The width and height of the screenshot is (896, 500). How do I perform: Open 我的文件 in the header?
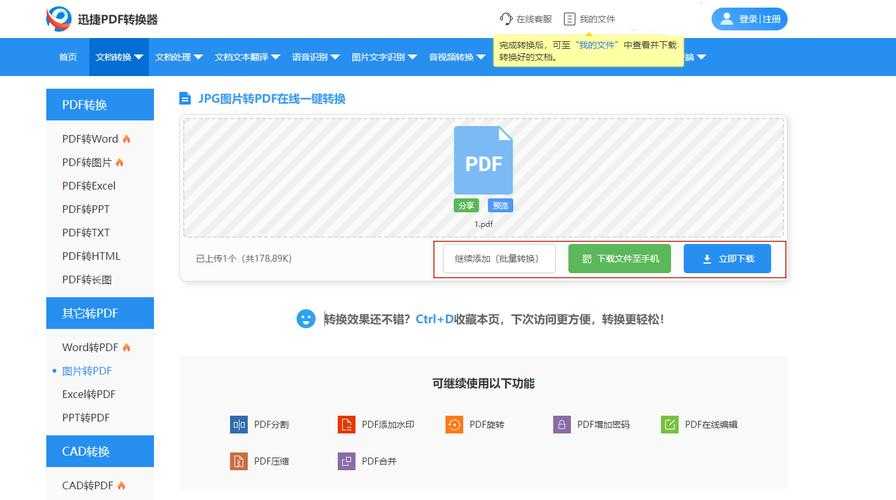click(x=589, y=19)
